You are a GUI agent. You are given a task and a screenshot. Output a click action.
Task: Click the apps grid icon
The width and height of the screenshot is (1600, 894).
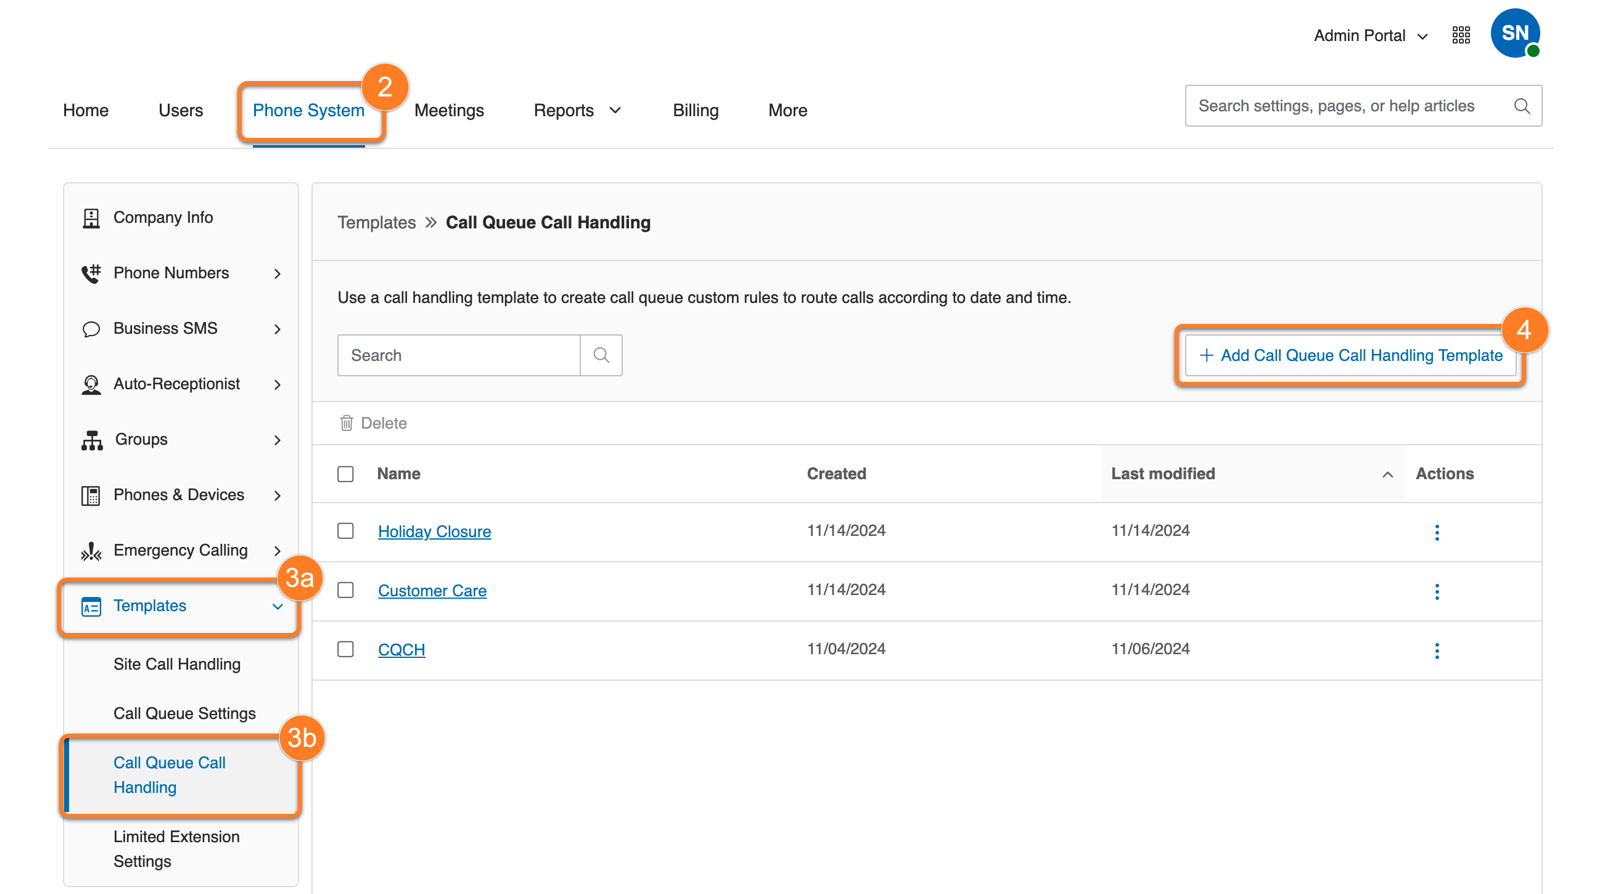coord(1461,36)
